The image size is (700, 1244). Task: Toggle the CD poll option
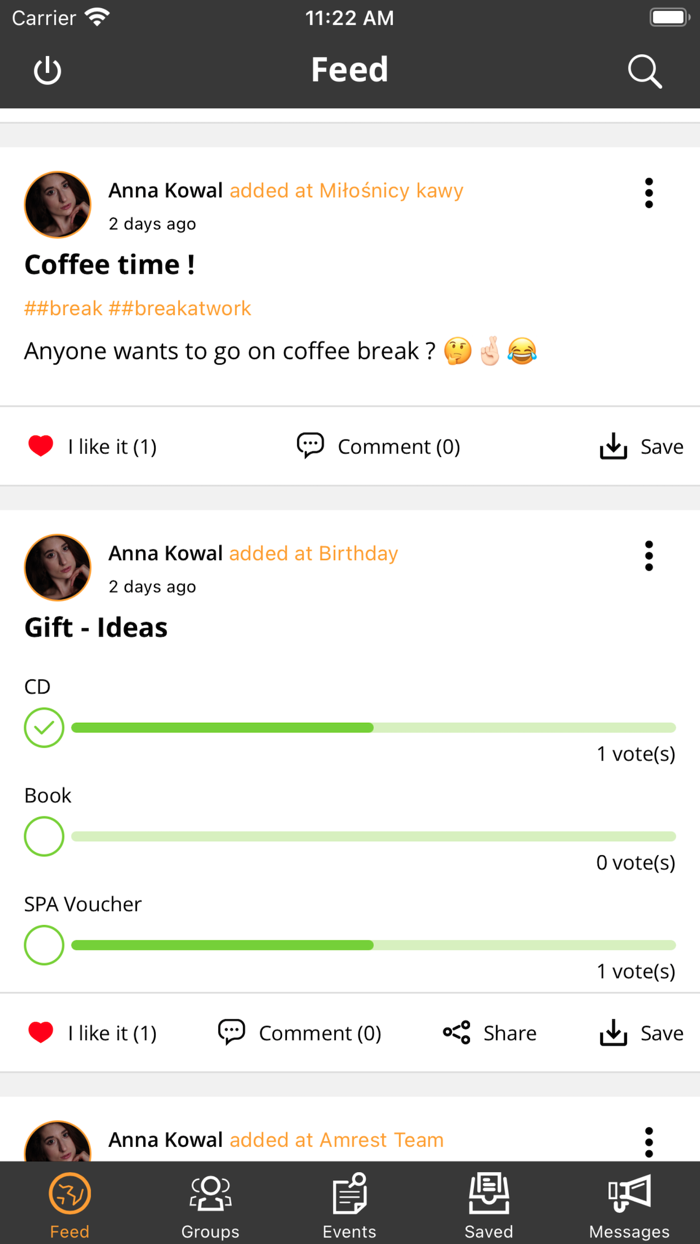tap(44, 728)
